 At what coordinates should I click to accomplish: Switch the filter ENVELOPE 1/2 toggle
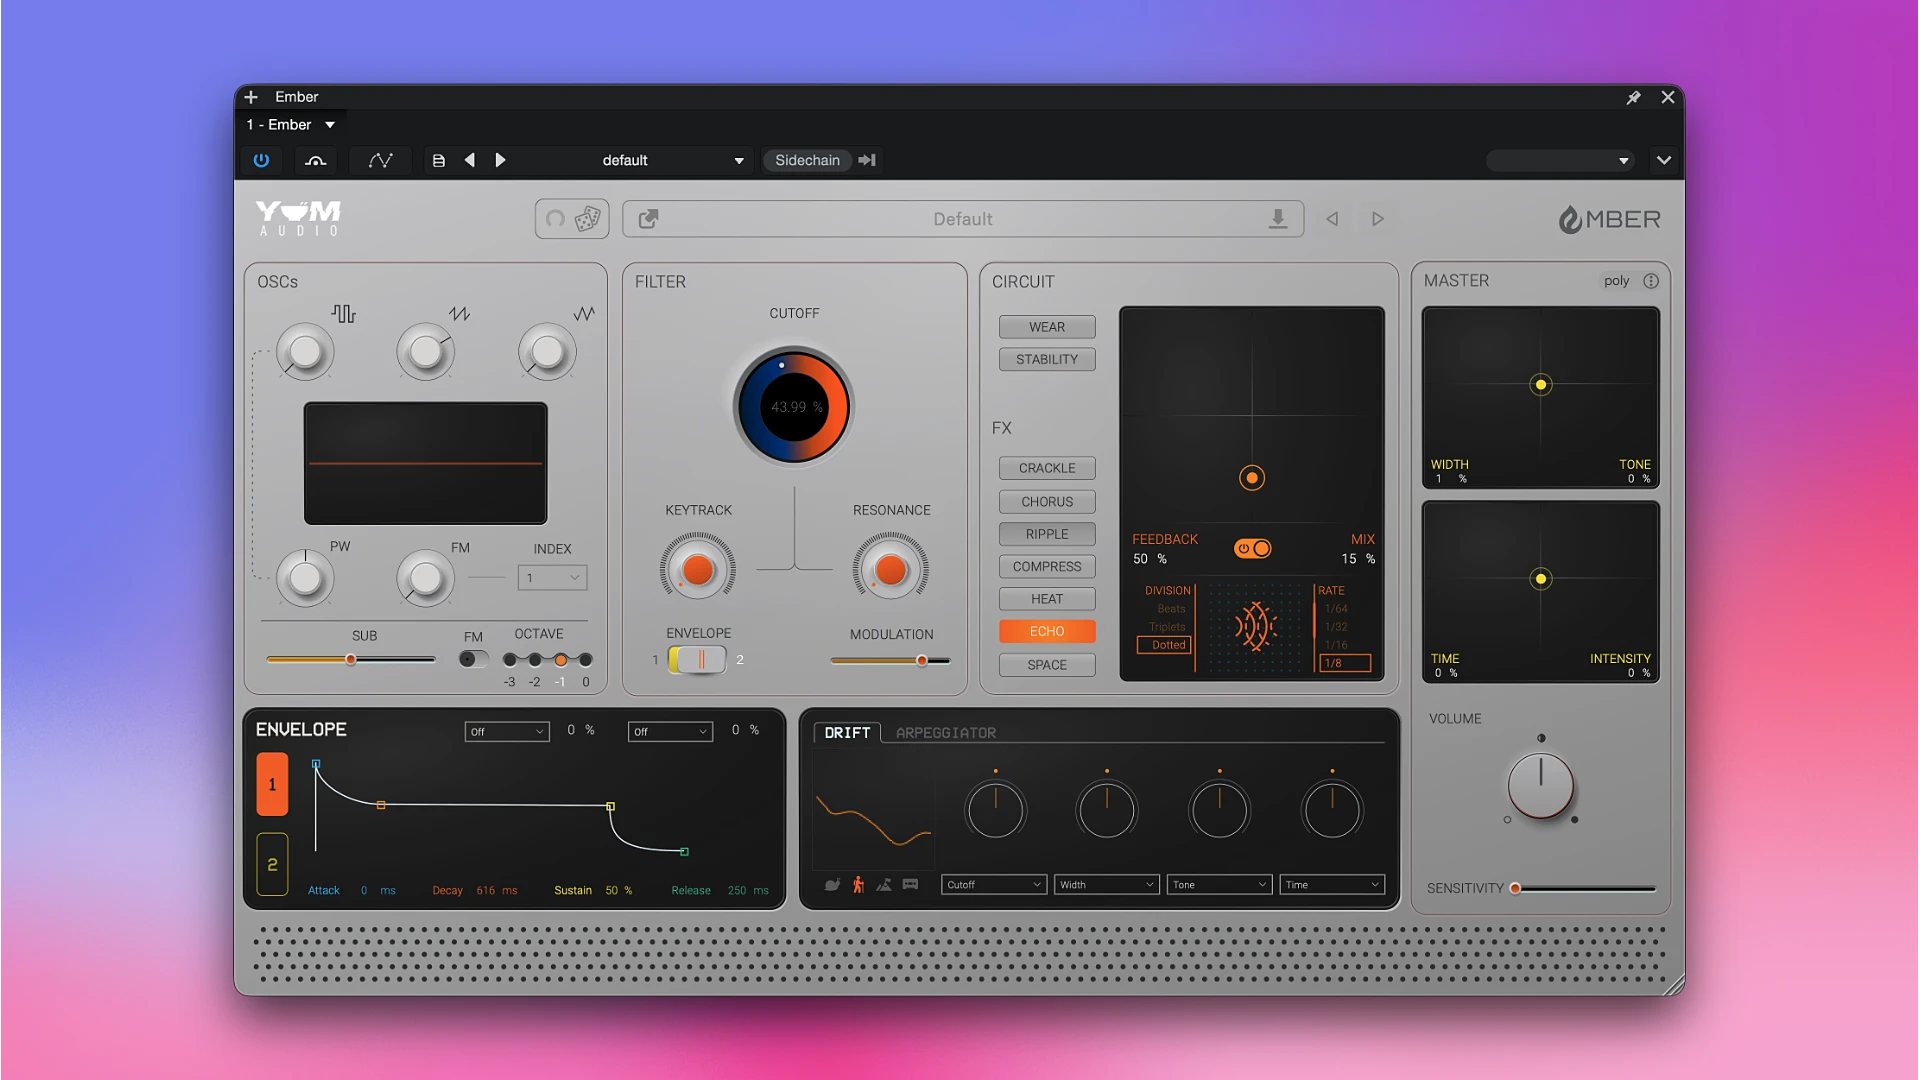coord(697,659)
